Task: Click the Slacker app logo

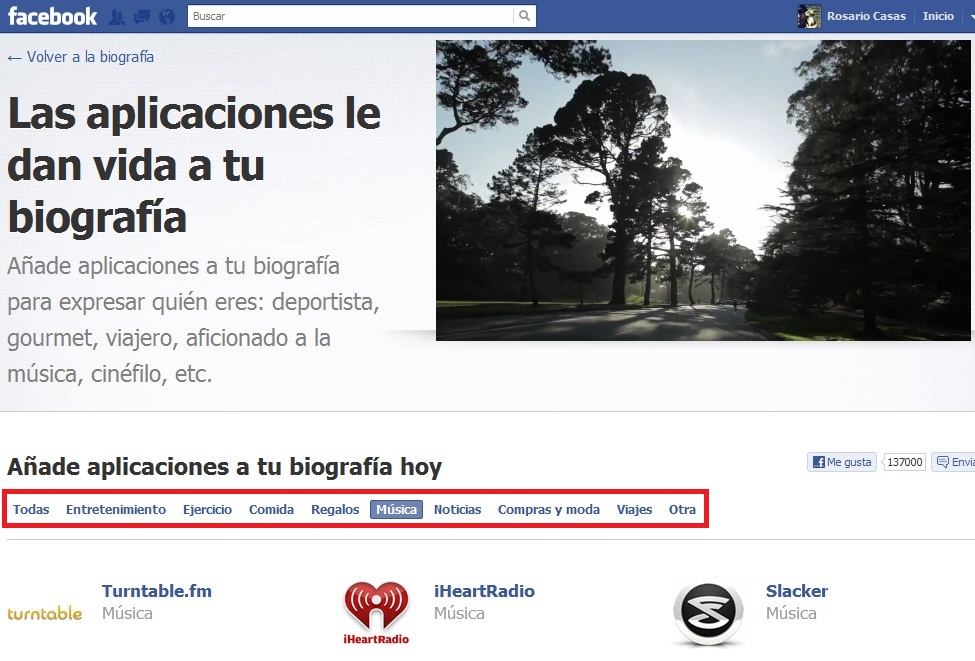Action: pyautogui.click(x=708, y=614)
